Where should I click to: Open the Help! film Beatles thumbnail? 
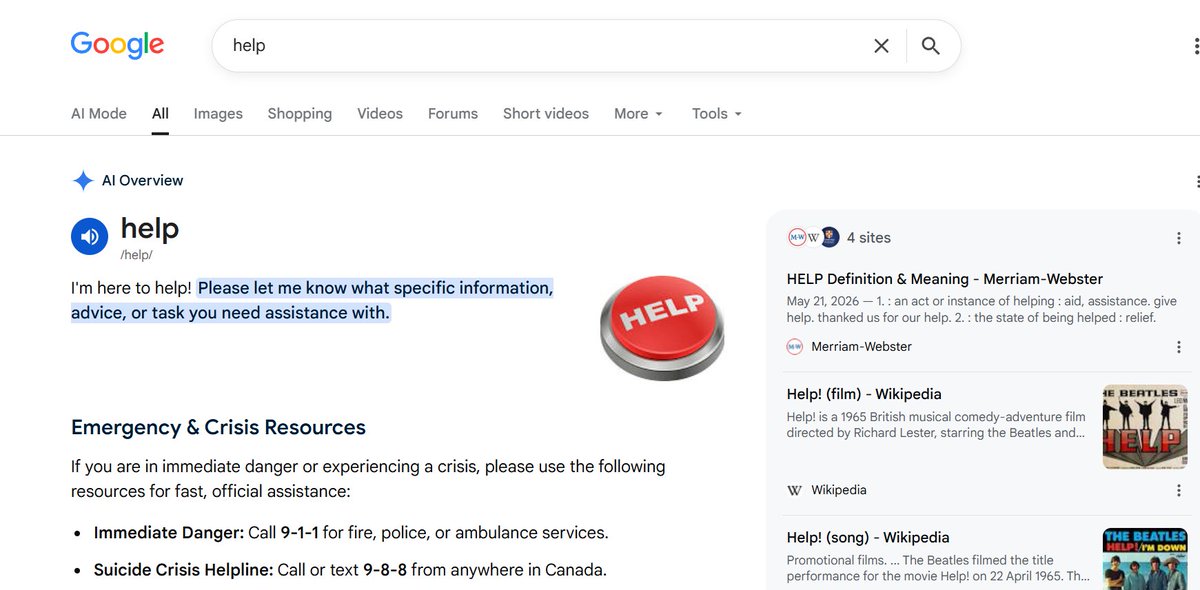coord(1145,427)
